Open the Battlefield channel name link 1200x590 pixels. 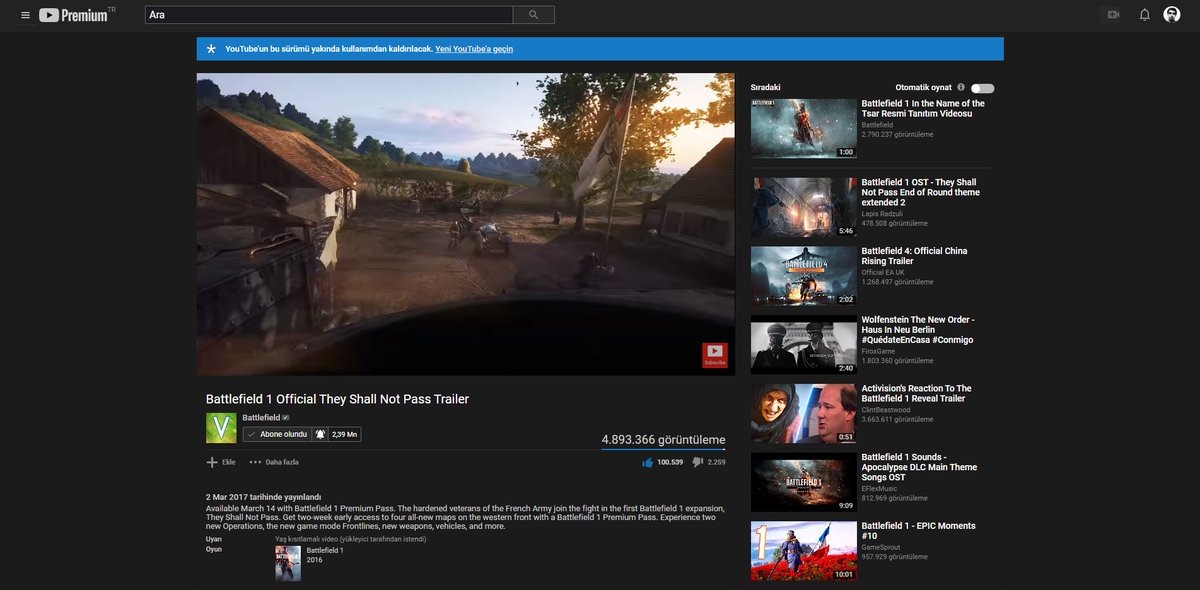tap(261, 418)
